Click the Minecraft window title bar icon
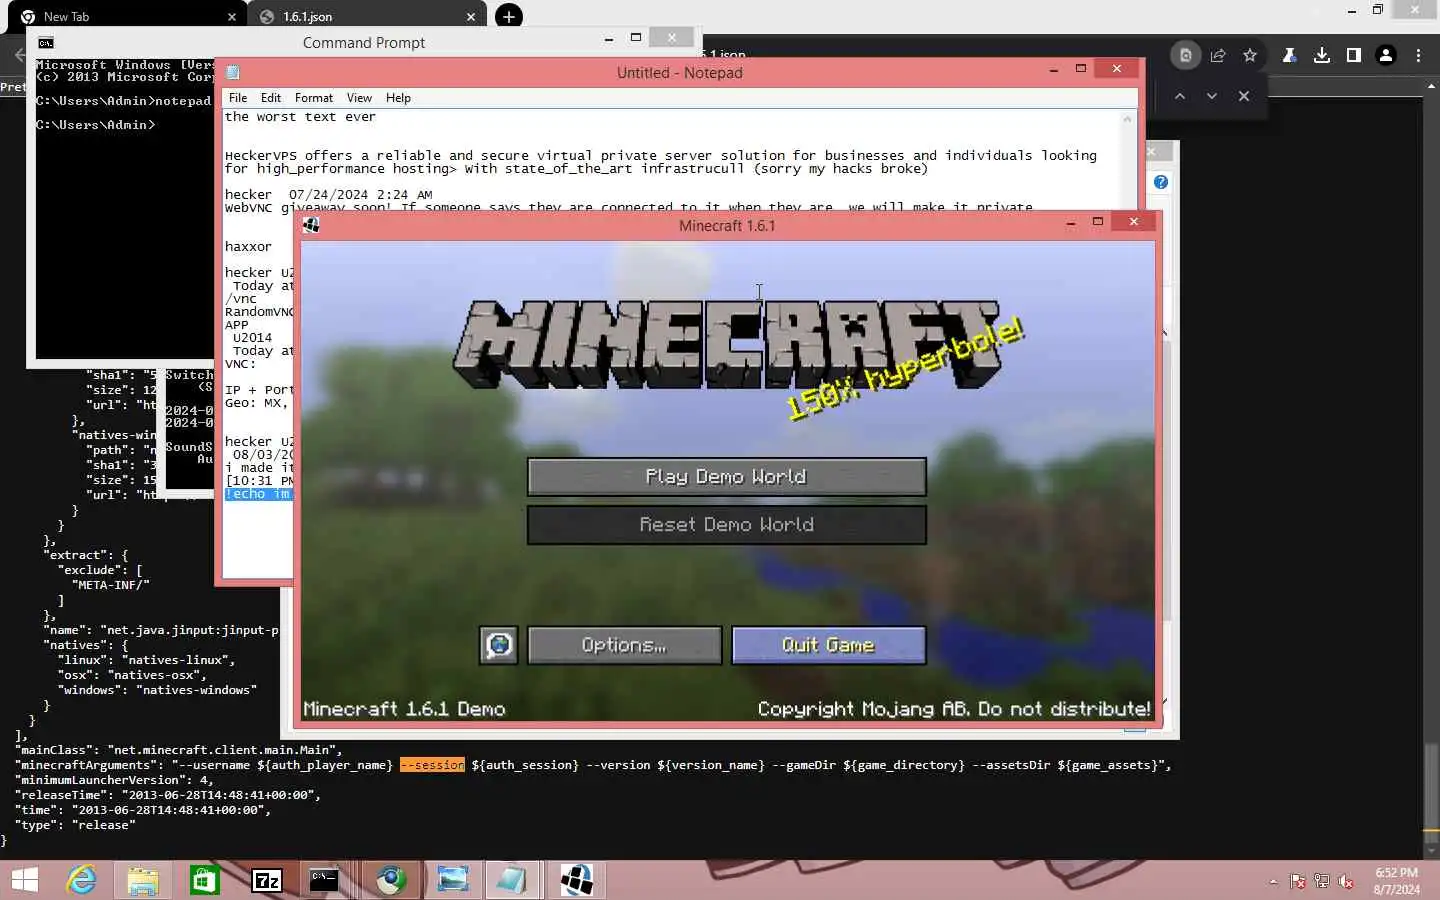 coord(311,225)
